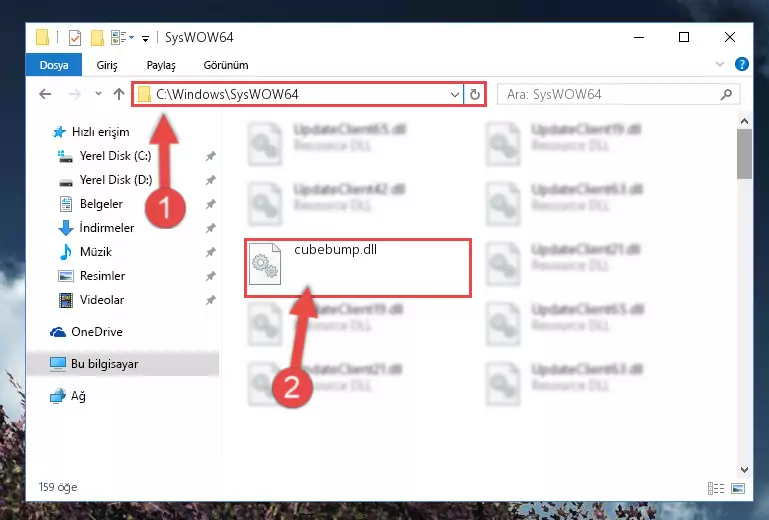Click the New folder icon in quick access toolbar

[x=97, y=38]
